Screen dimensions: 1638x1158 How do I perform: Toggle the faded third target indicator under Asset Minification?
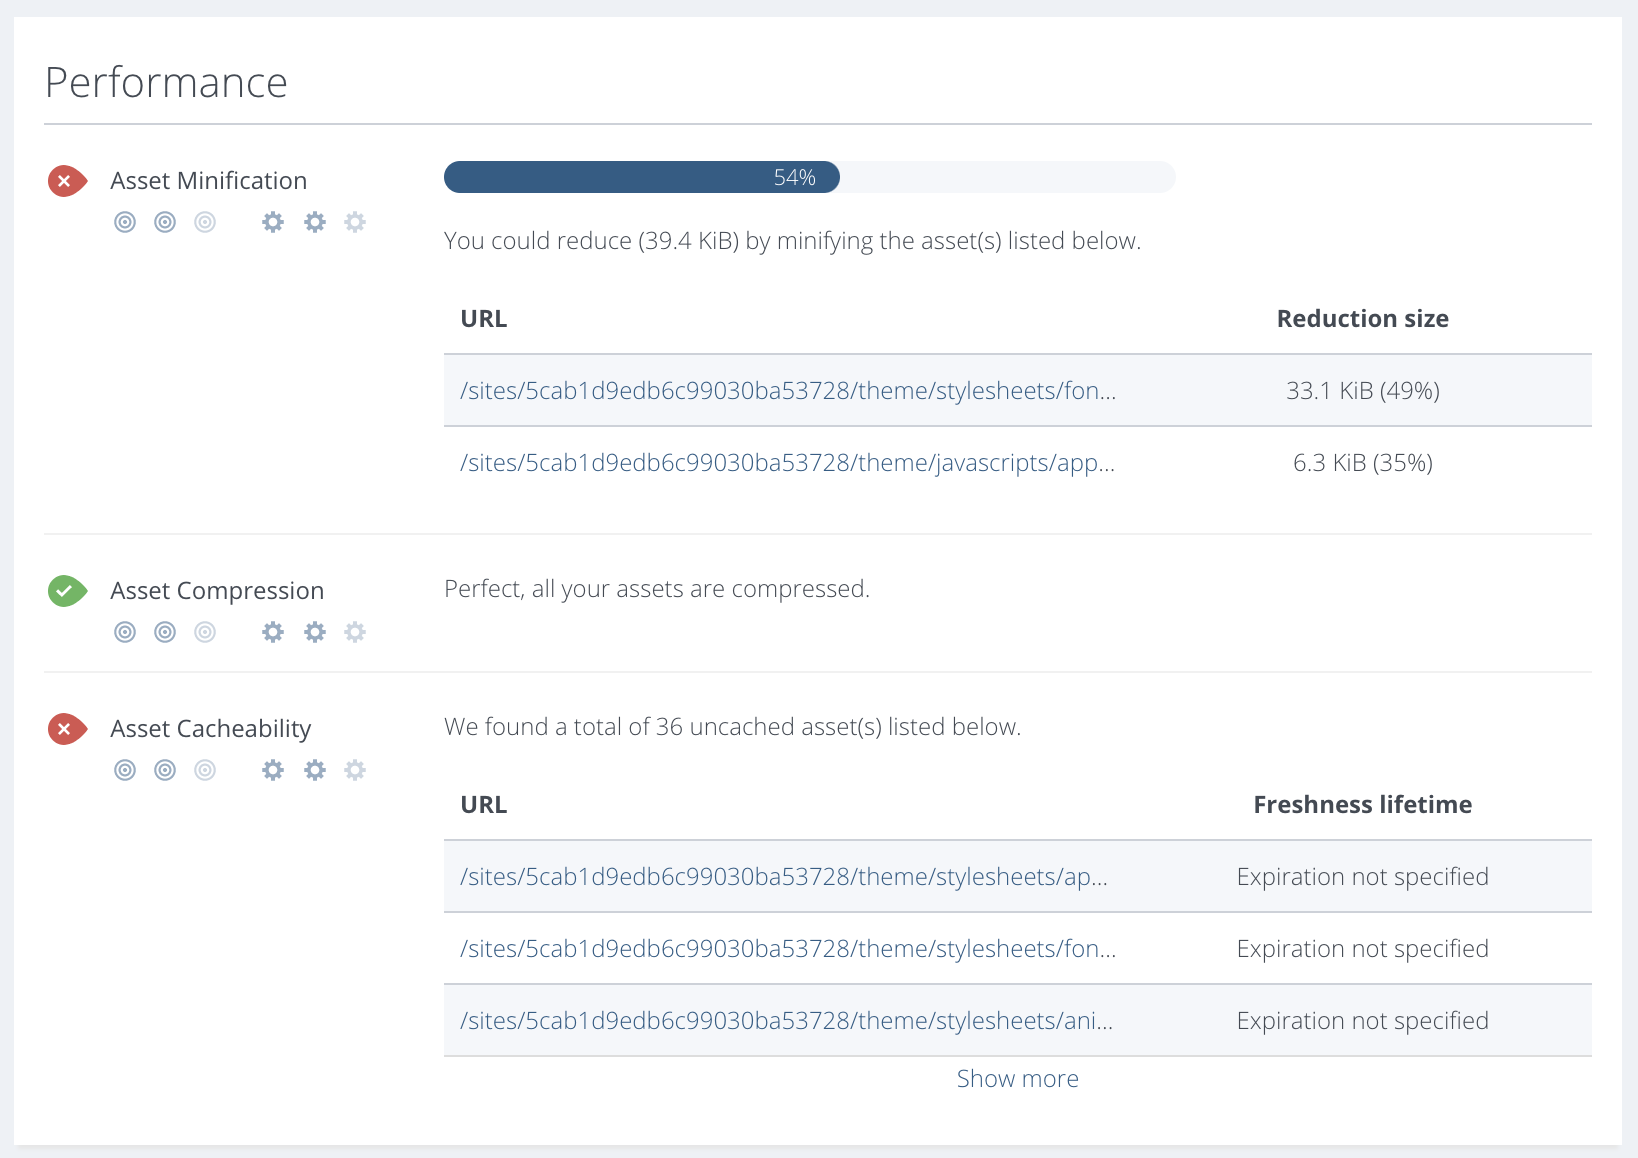[204, 222]
